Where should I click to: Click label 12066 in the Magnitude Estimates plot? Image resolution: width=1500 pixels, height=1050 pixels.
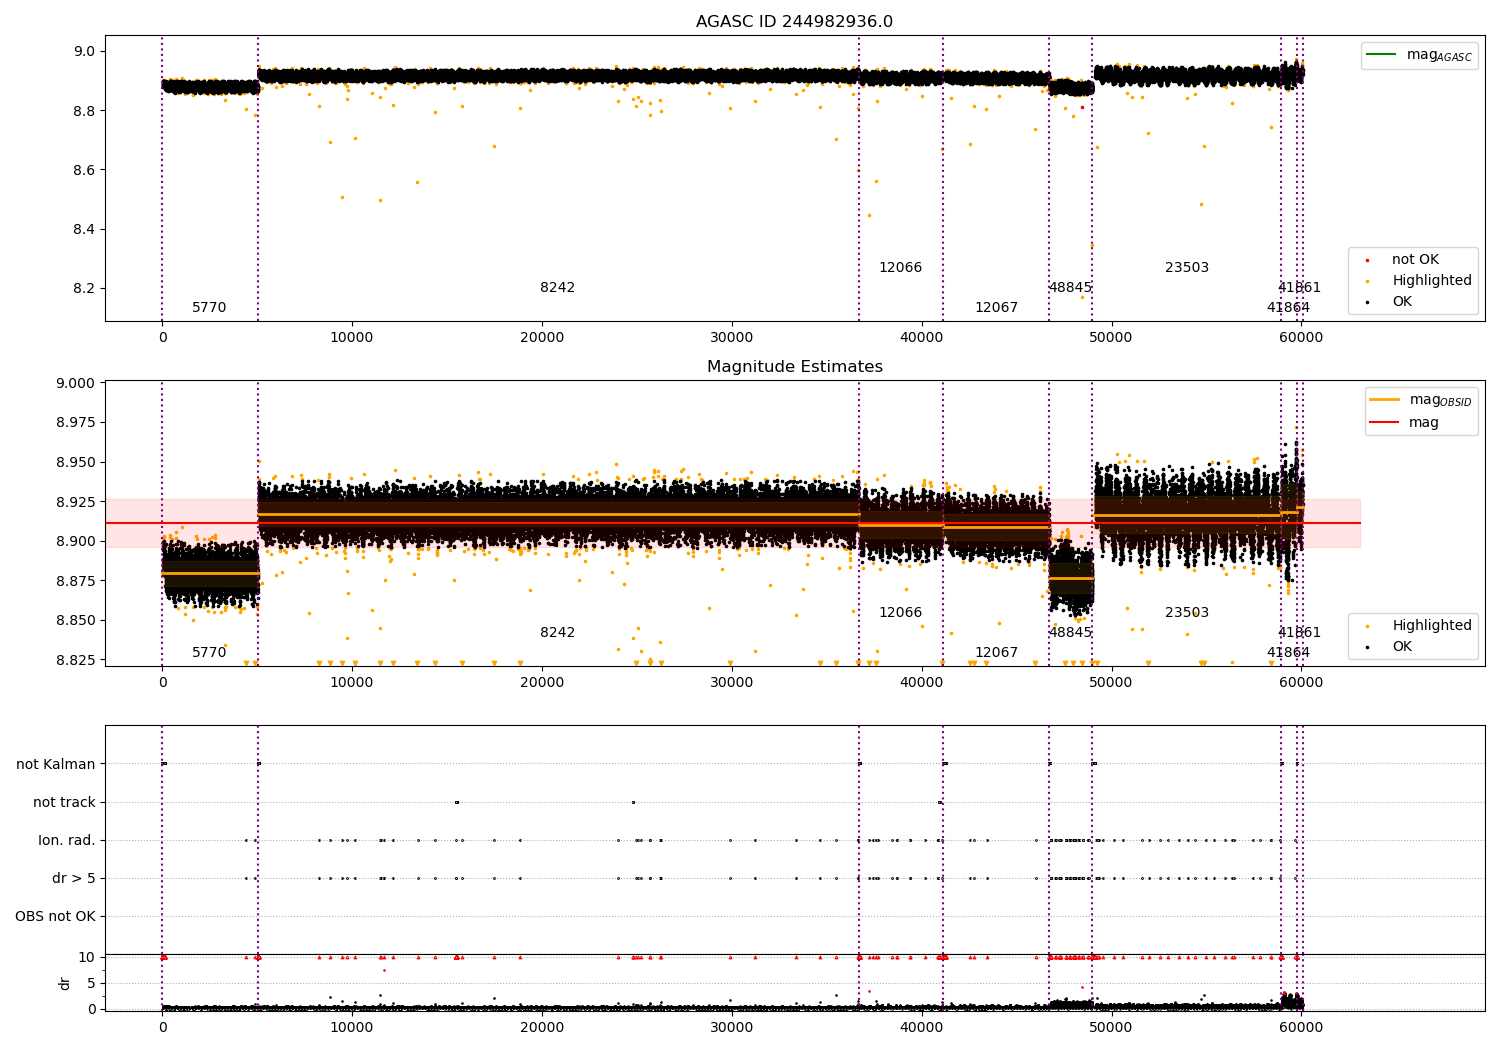[x=900, y=613]
